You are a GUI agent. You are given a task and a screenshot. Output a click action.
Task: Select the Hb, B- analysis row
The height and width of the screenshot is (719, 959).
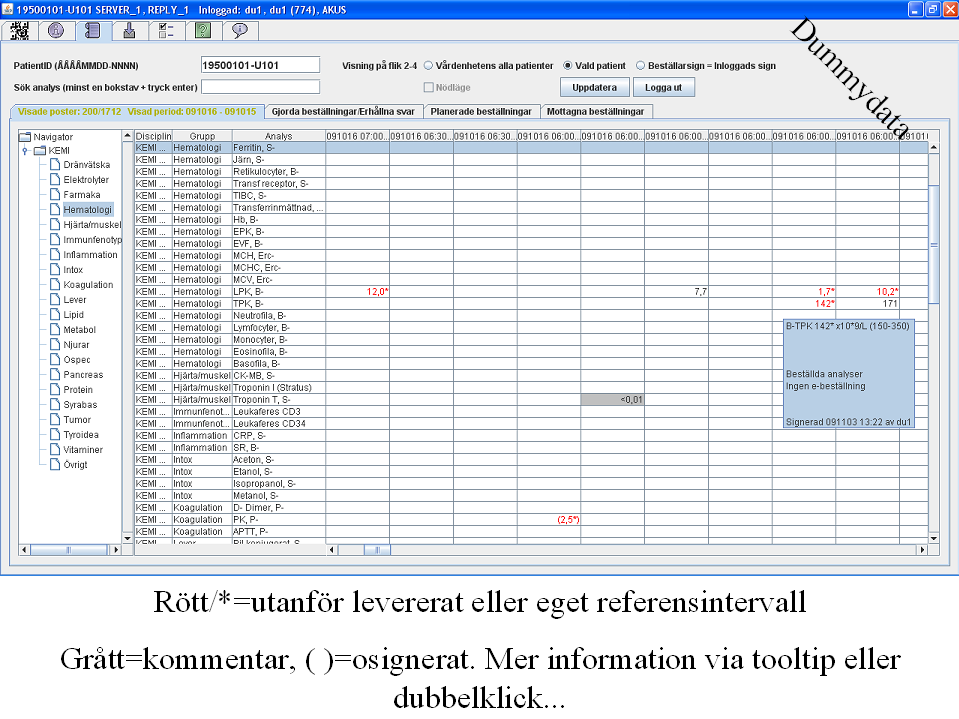(531, 219)
